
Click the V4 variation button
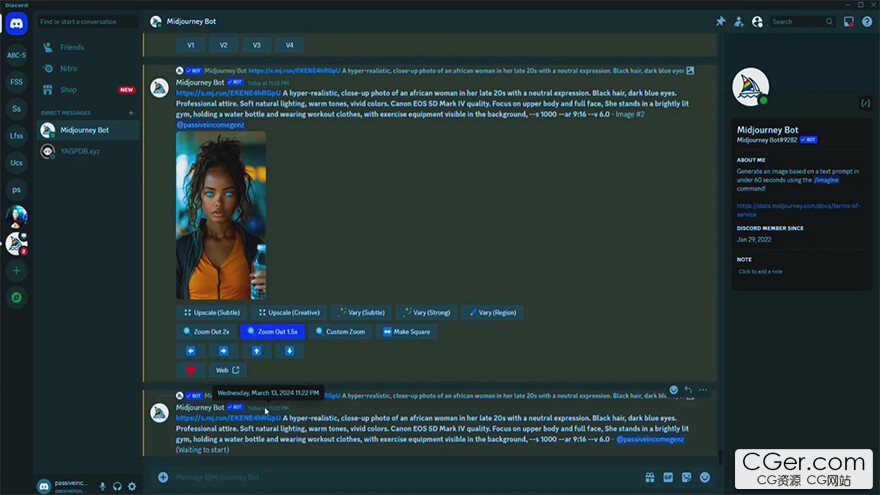click(290, 45)
